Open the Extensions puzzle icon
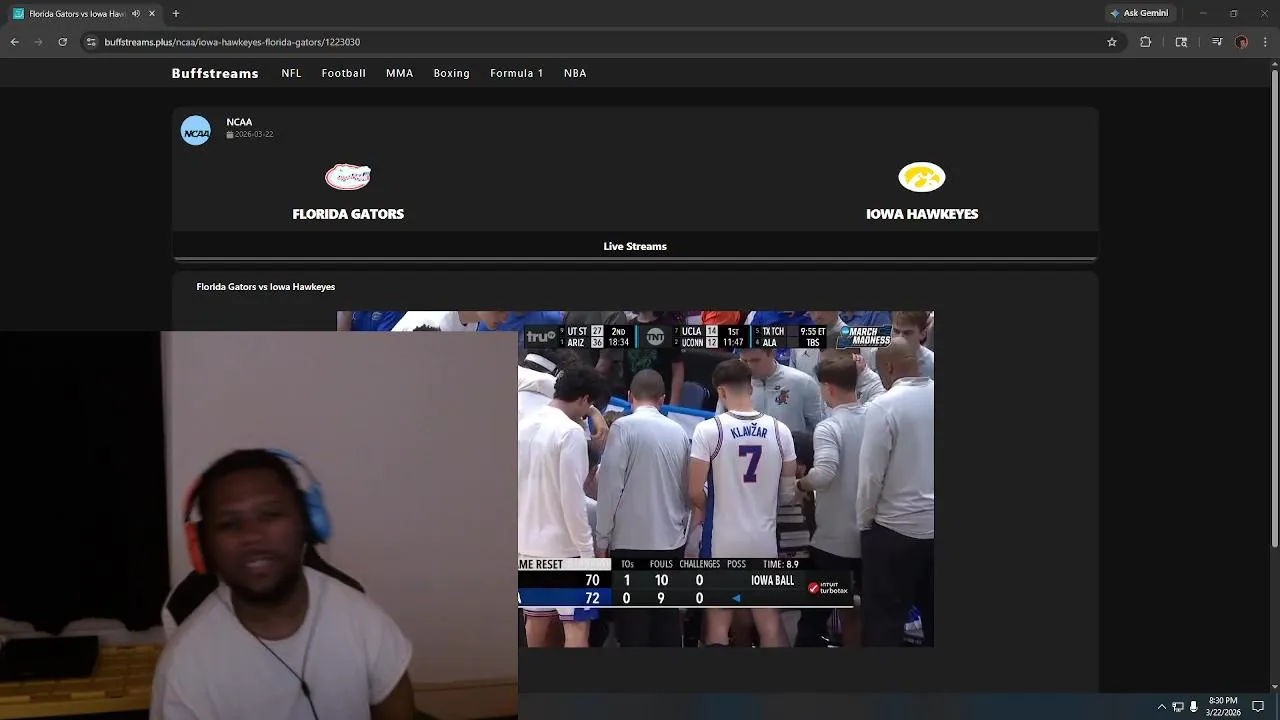This screenshot has height=720, width=1280. (1146, 42)
